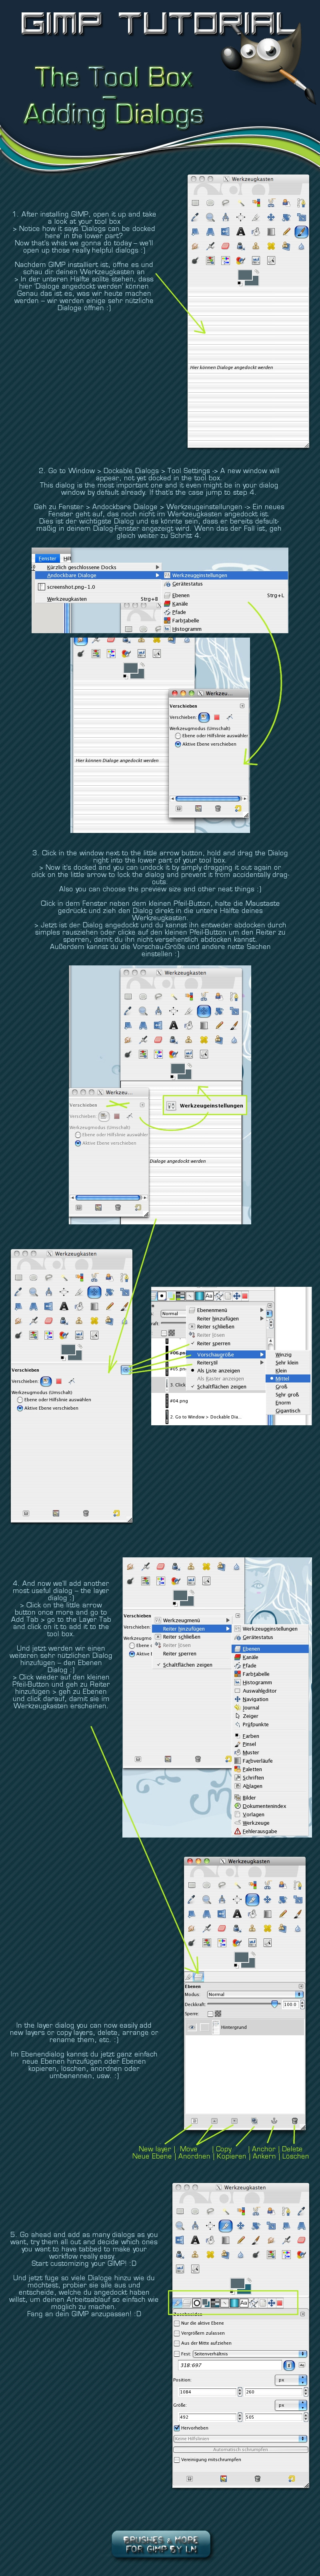Set preview size to 'Gigantisch'
The width and height of the screenshot is (320, 2576).
pos(287,1410)
